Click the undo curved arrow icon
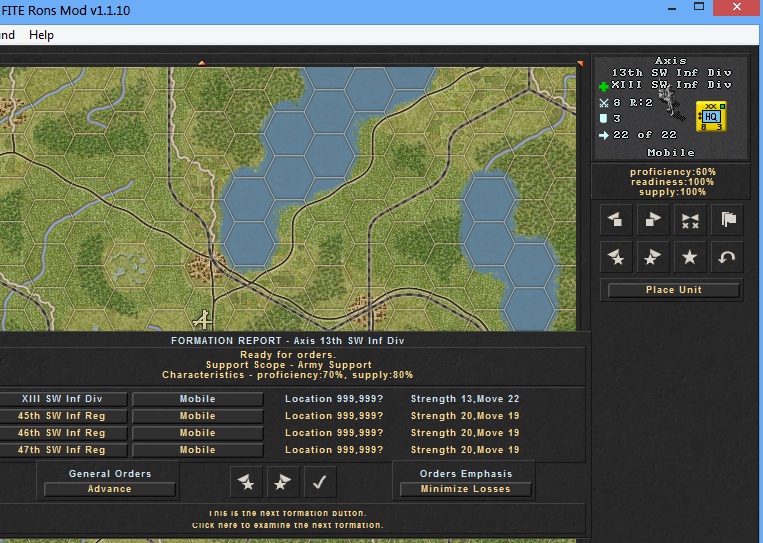Image resolution: width=763 pixels, height=543 pixels. pyautogui.click(x=727, y=256)
